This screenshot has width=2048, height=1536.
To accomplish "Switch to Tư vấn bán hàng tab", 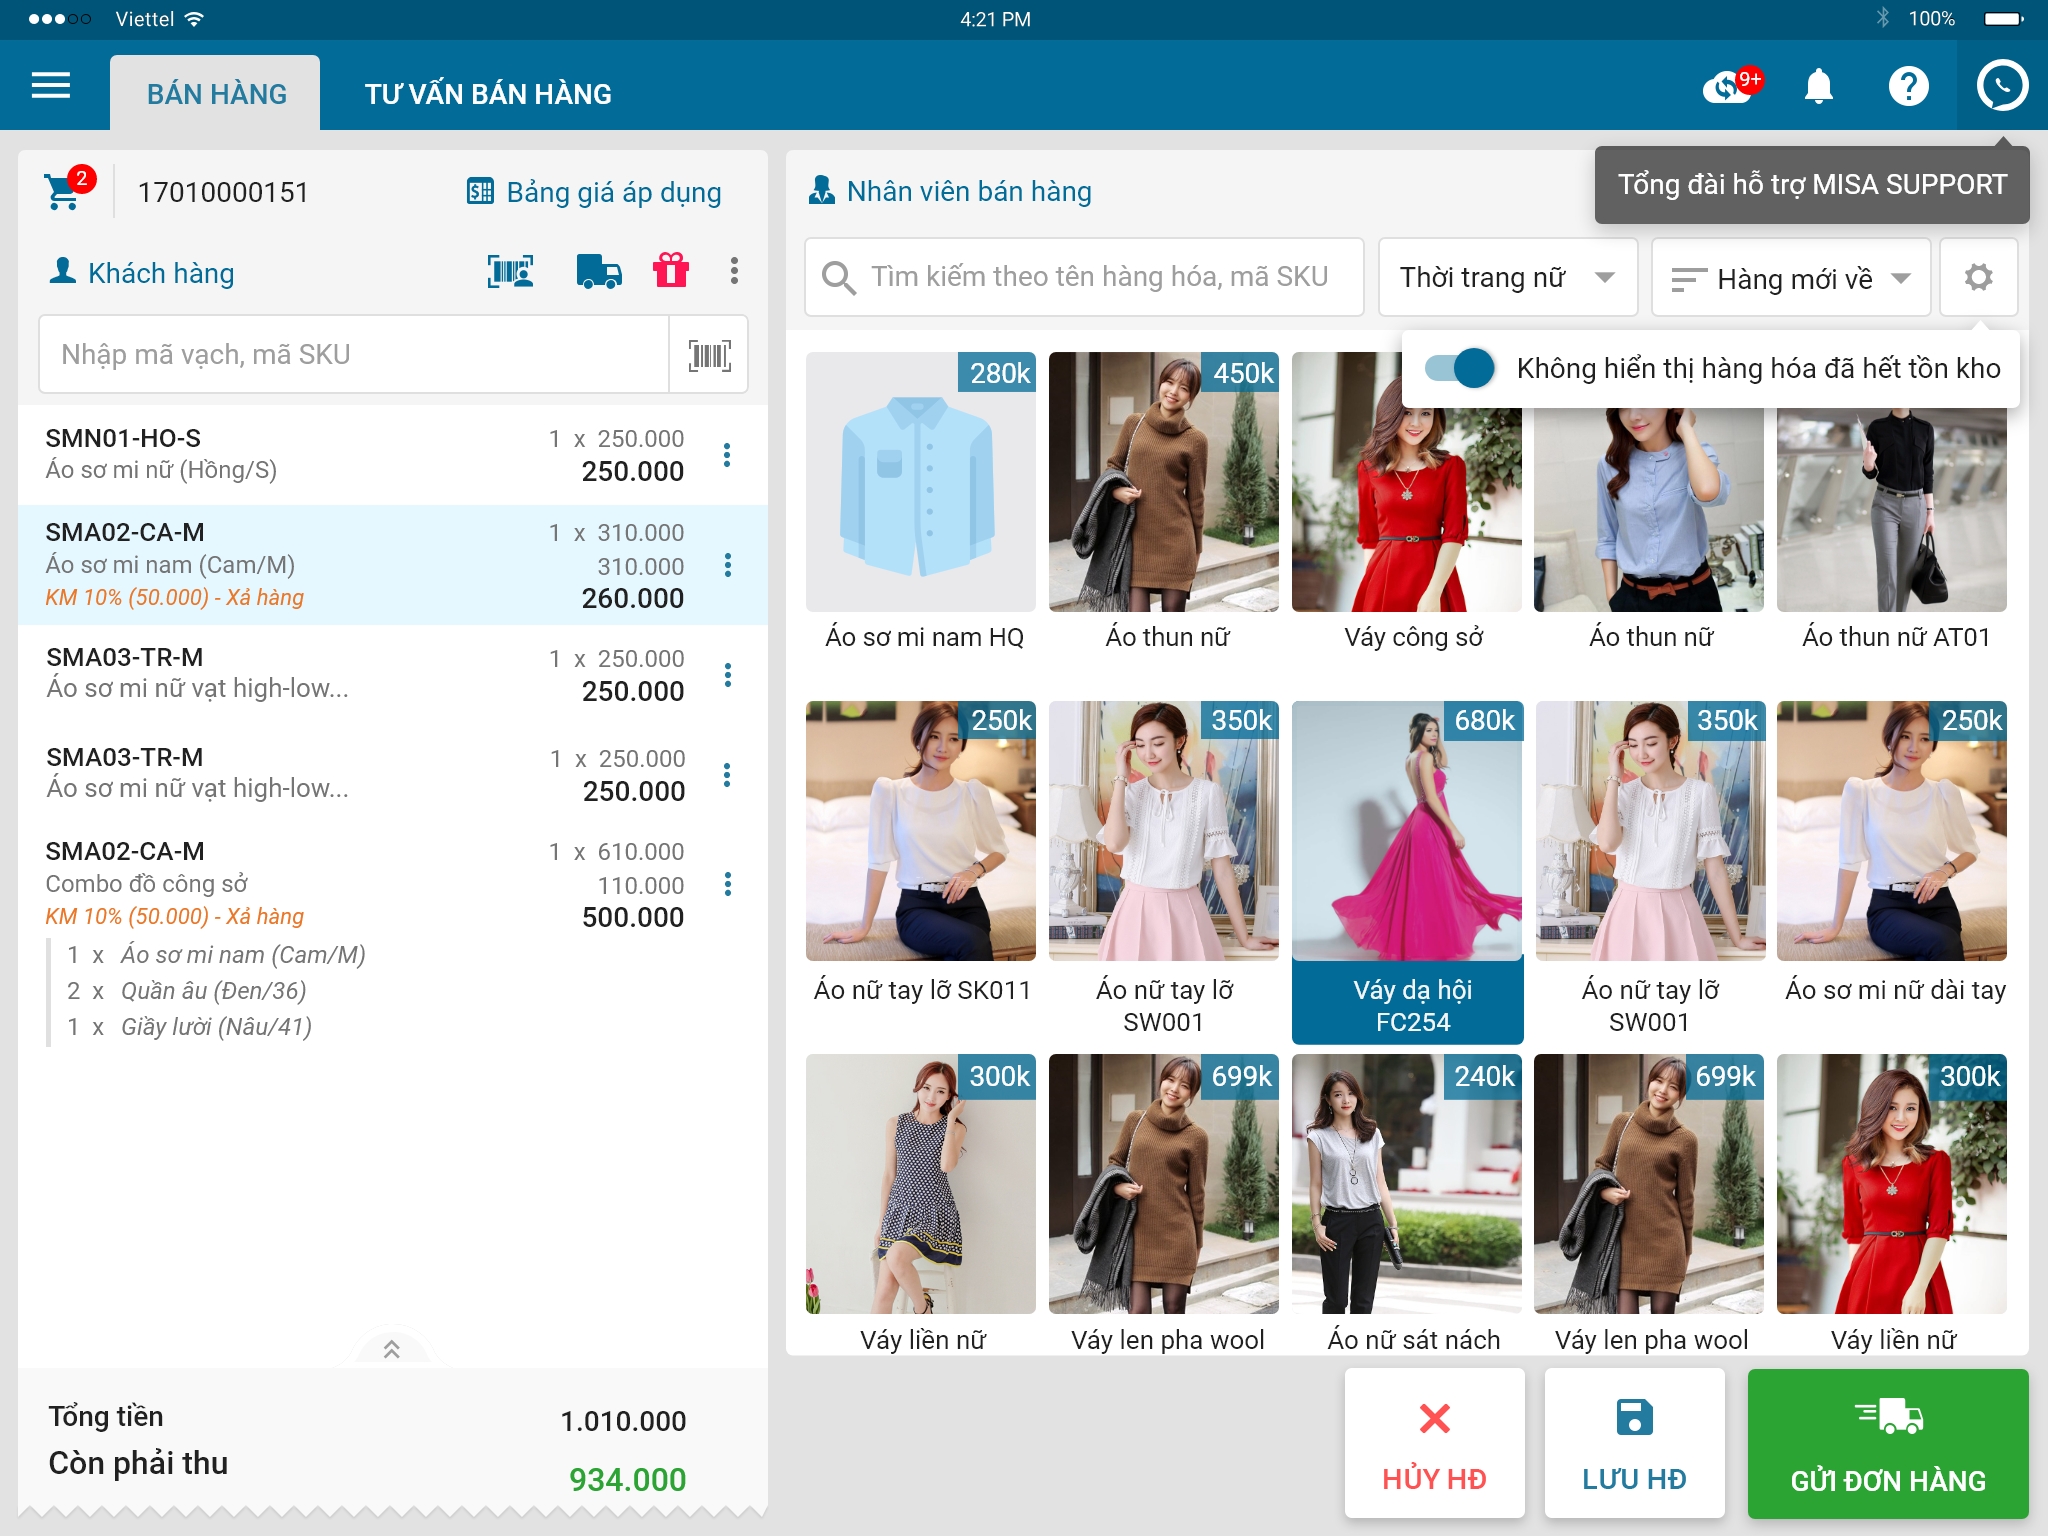I will [x=488, y=94].
